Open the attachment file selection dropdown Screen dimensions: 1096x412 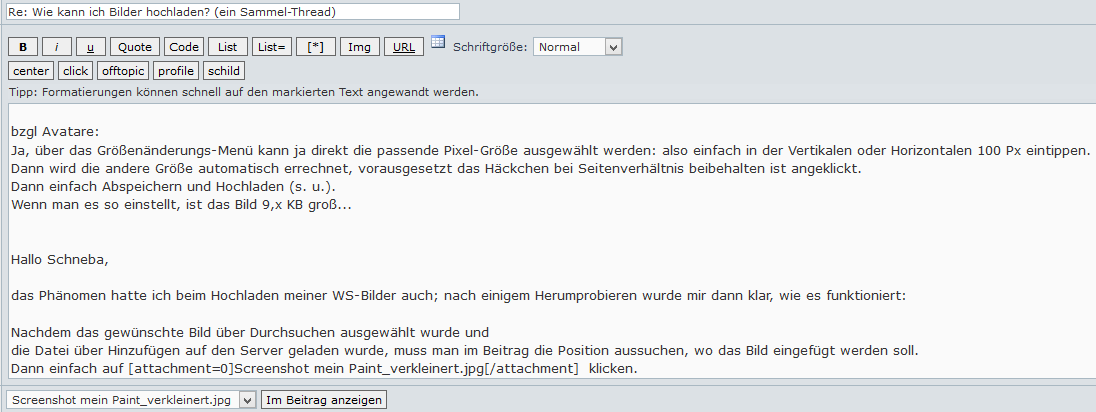tap(130, 400)
